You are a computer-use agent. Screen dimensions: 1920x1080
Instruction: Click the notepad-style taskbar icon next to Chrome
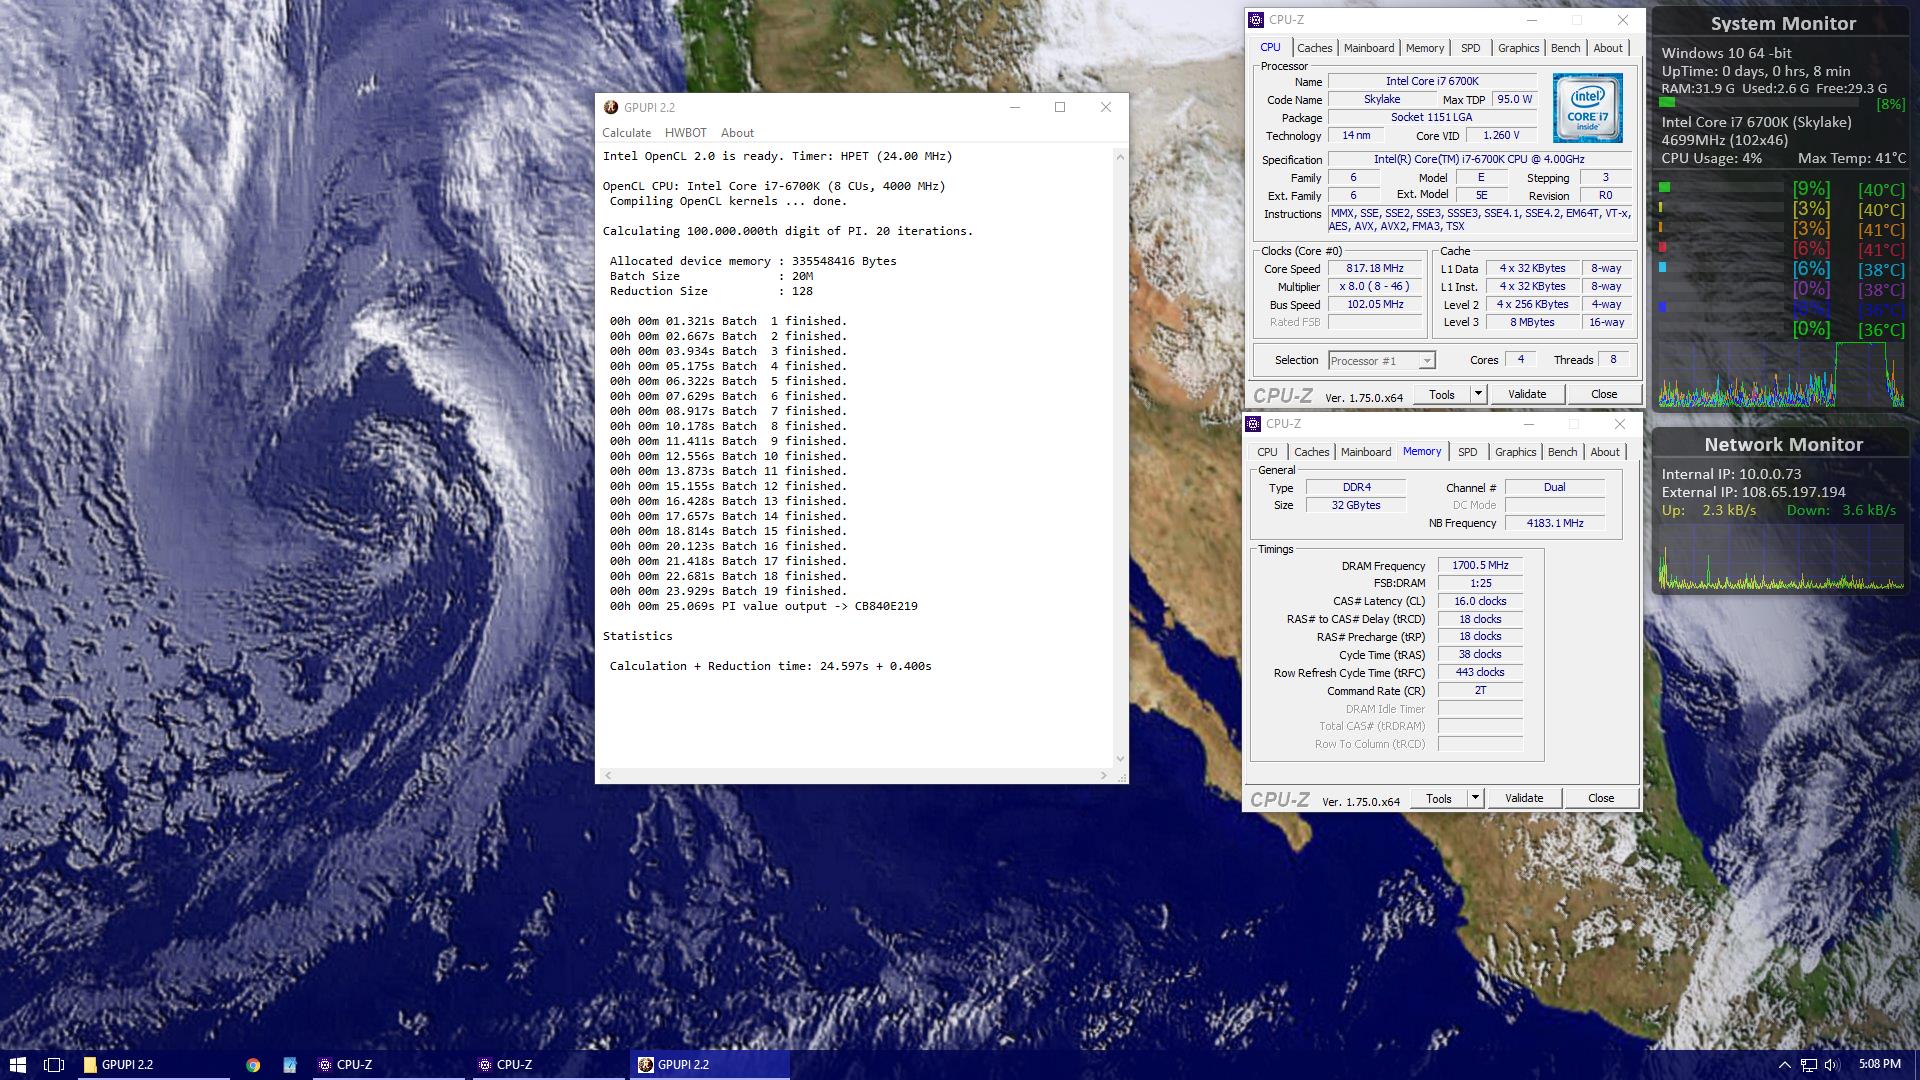coord(290,1065)
